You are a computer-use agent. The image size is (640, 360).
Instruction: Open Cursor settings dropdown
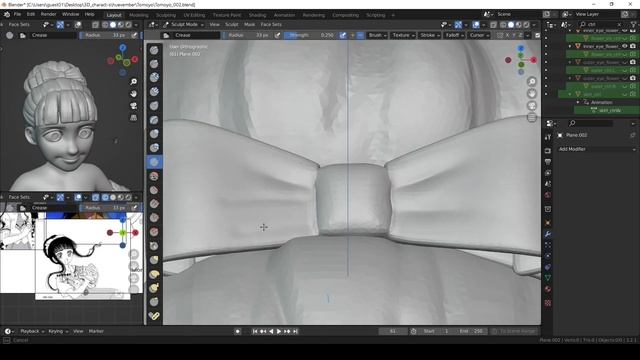click(479, 36)
